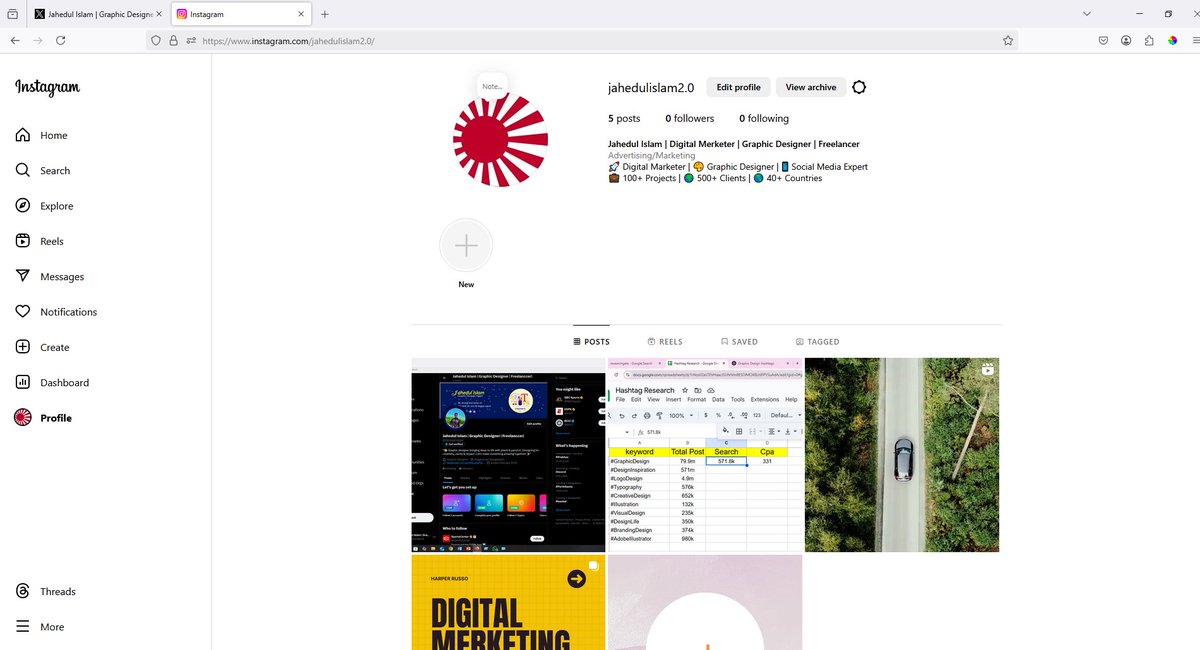This screenshot has height=650, width=1200.
Task: Open Firefox recent browsing tab button
Action: point(12,14)
